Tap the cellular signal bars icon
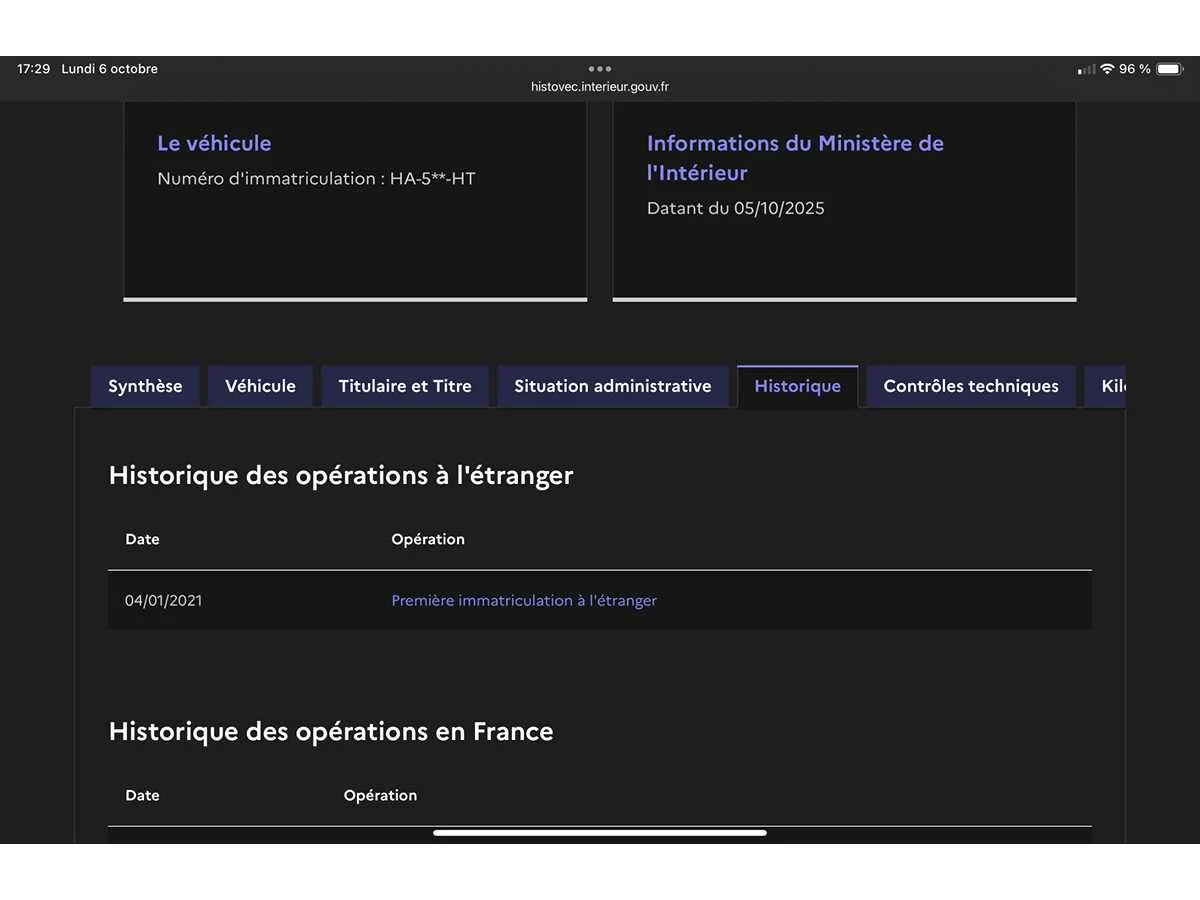 [1086, 70]
